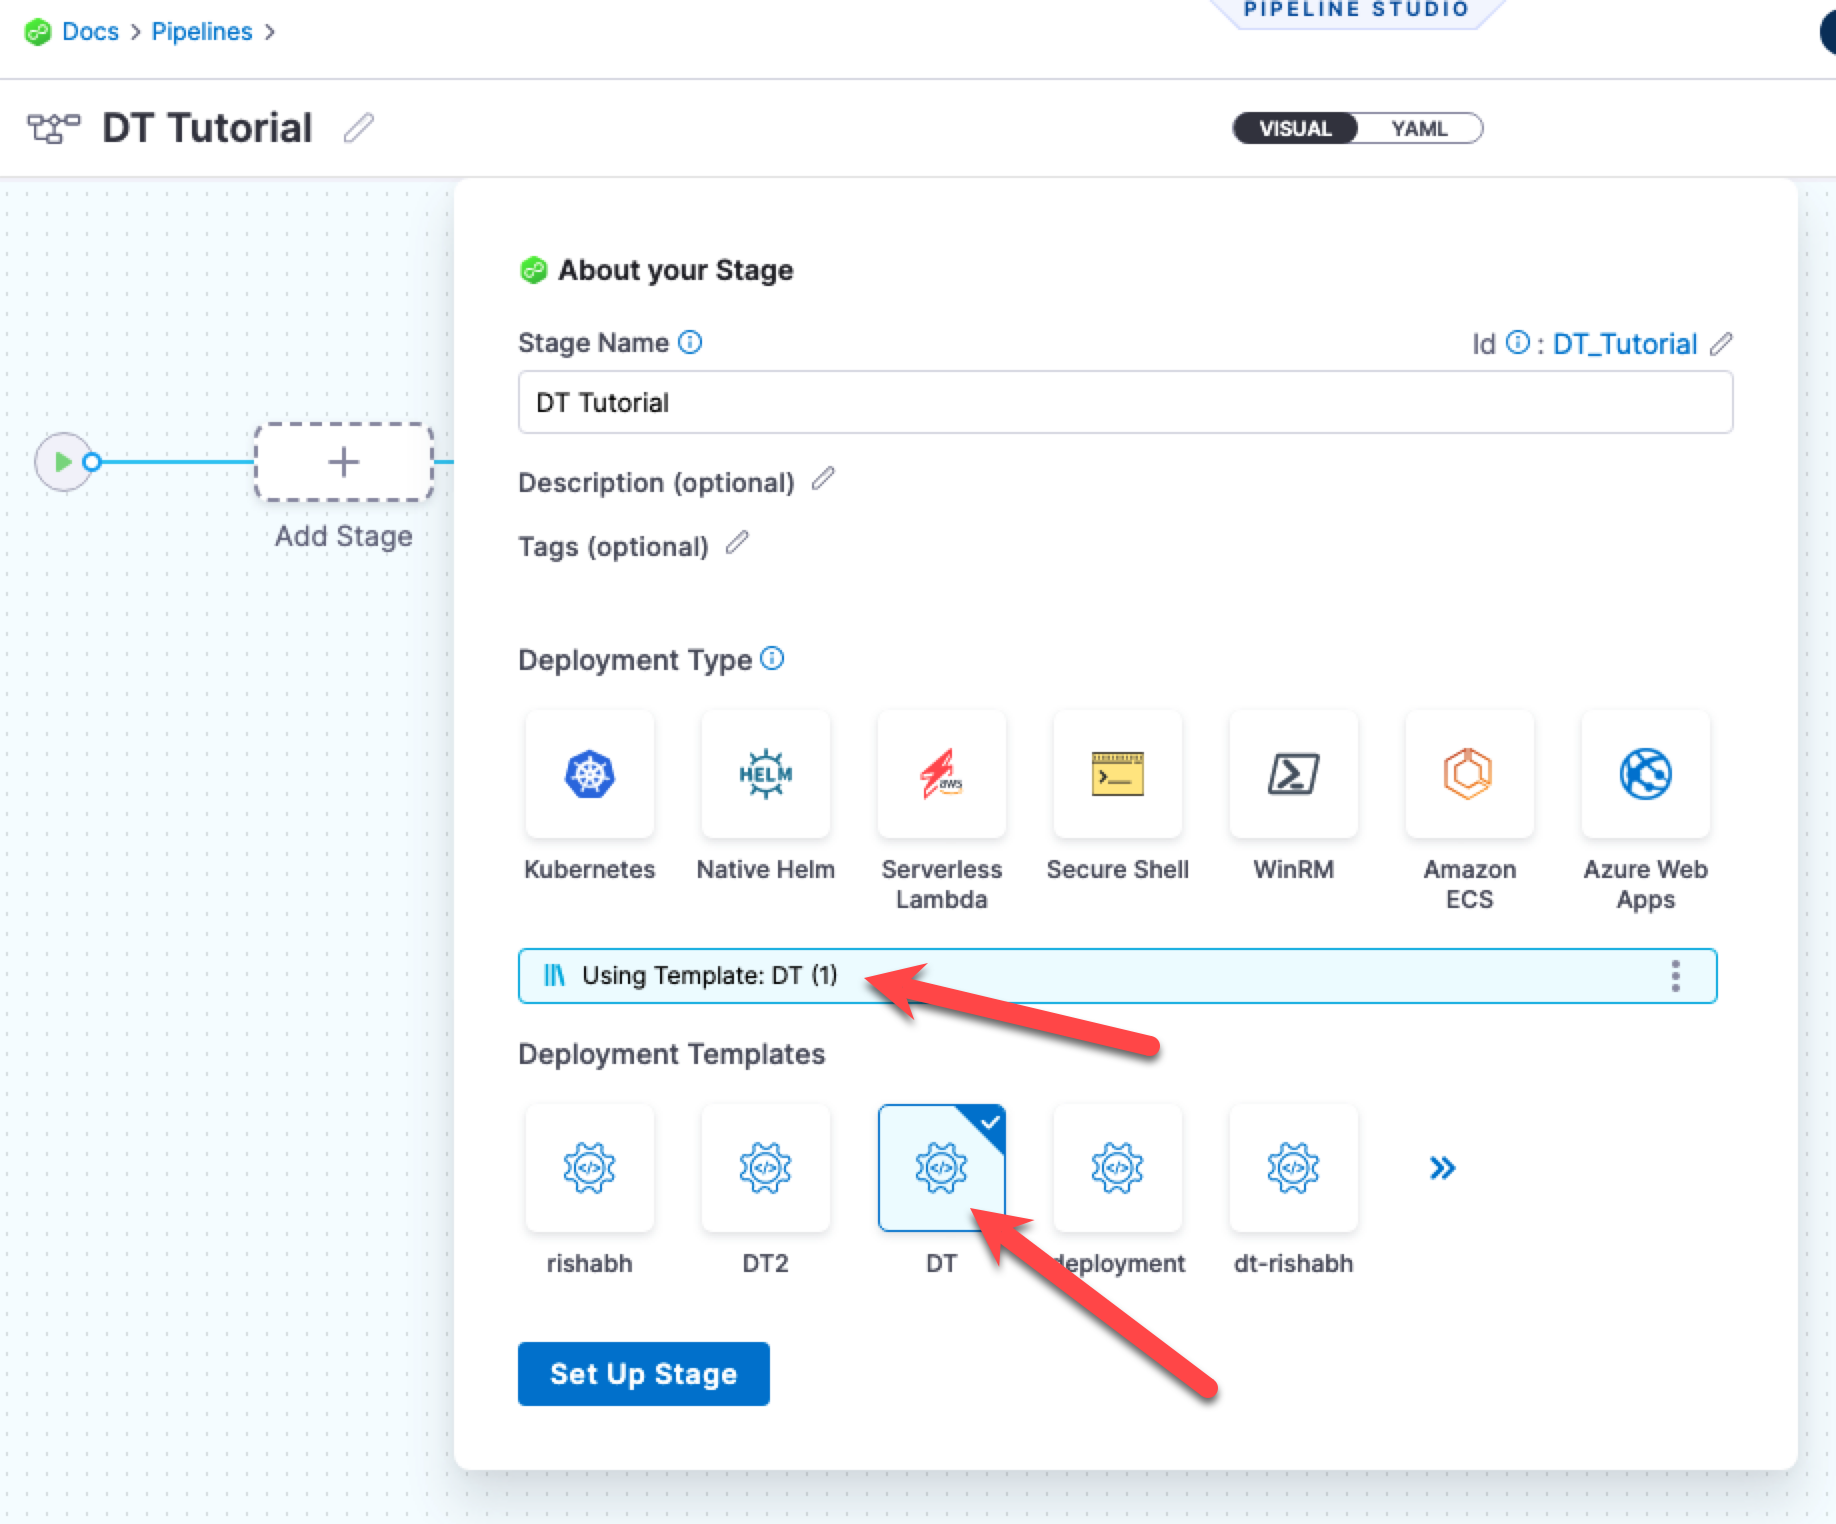Expand Description field with pencil icon
This screenshot has width=1836, height=1524.
pyautogui.click(x=823, y=480)
